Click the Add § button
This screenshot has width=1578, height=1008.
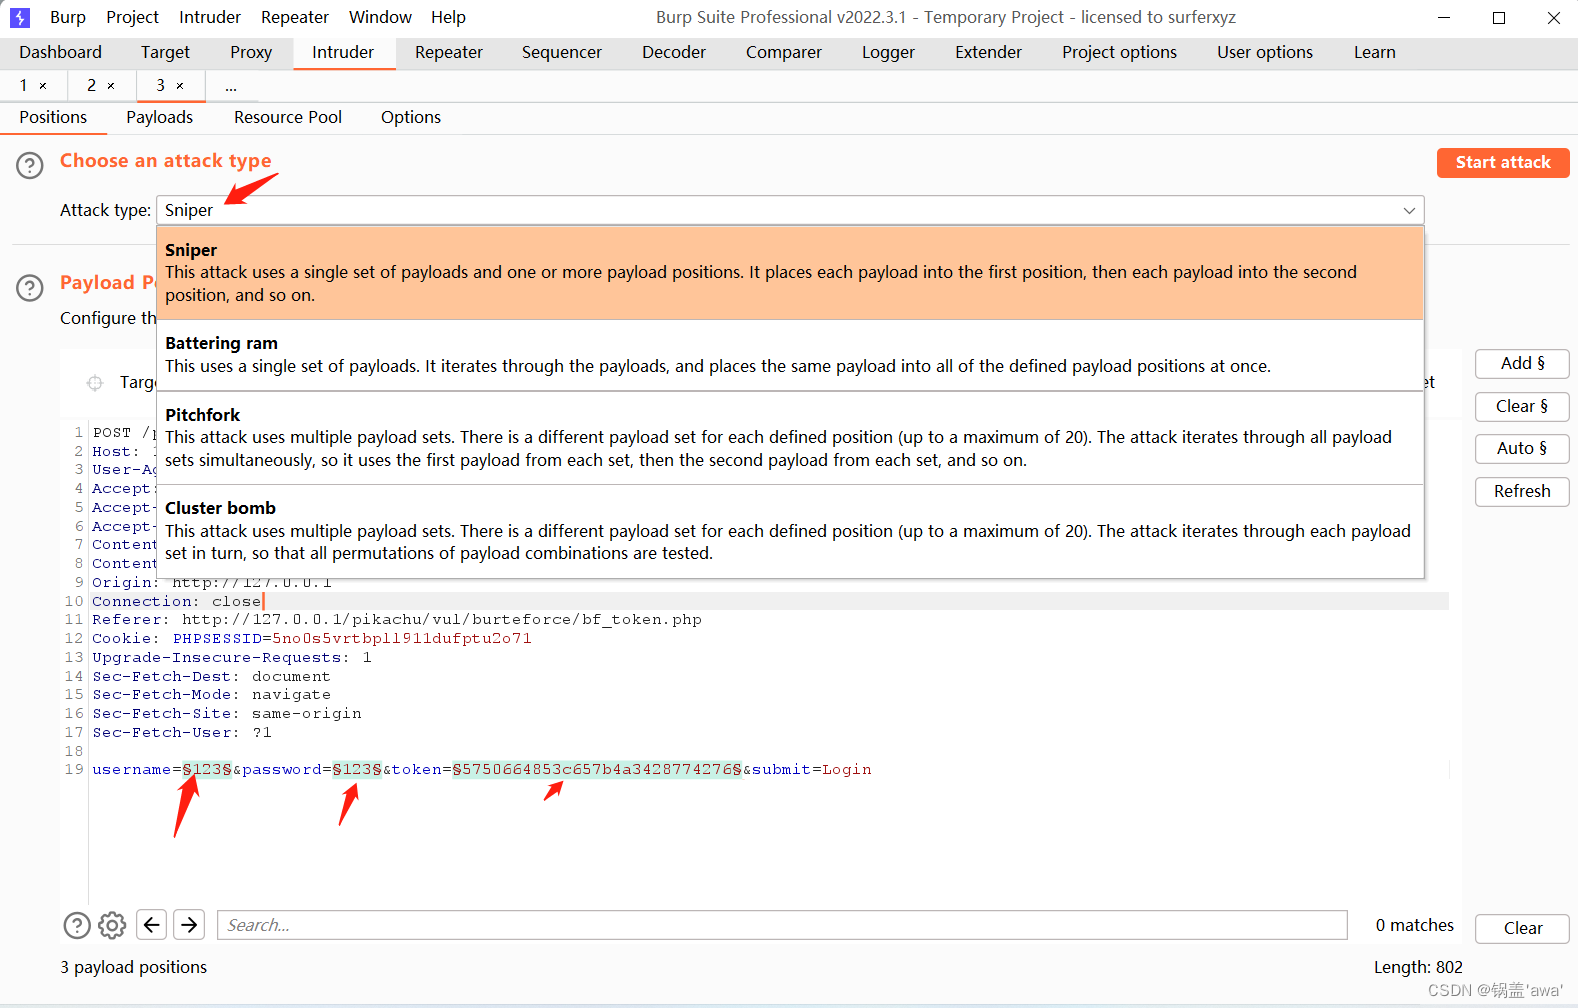pyautogui.click(x=1522, y=363)
